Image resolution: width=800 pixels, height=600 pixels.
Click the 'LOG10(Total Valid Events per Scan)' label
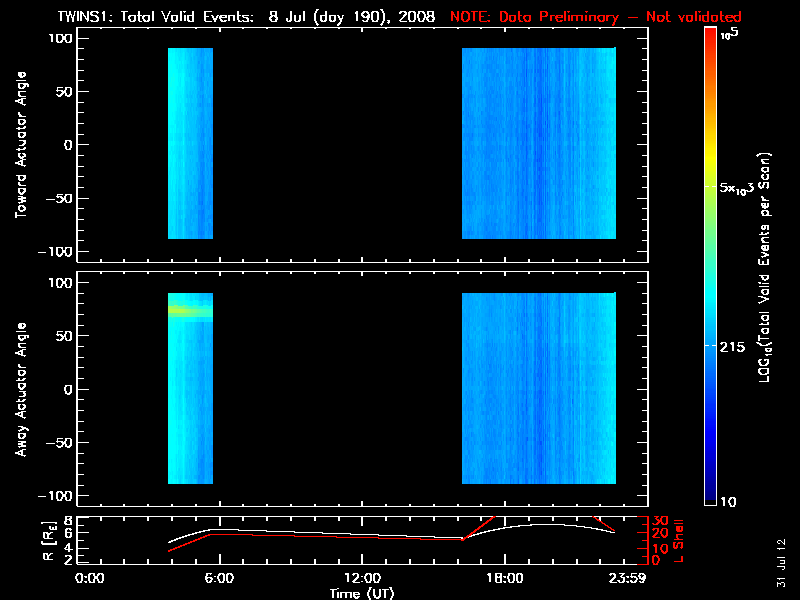[764, 267]
